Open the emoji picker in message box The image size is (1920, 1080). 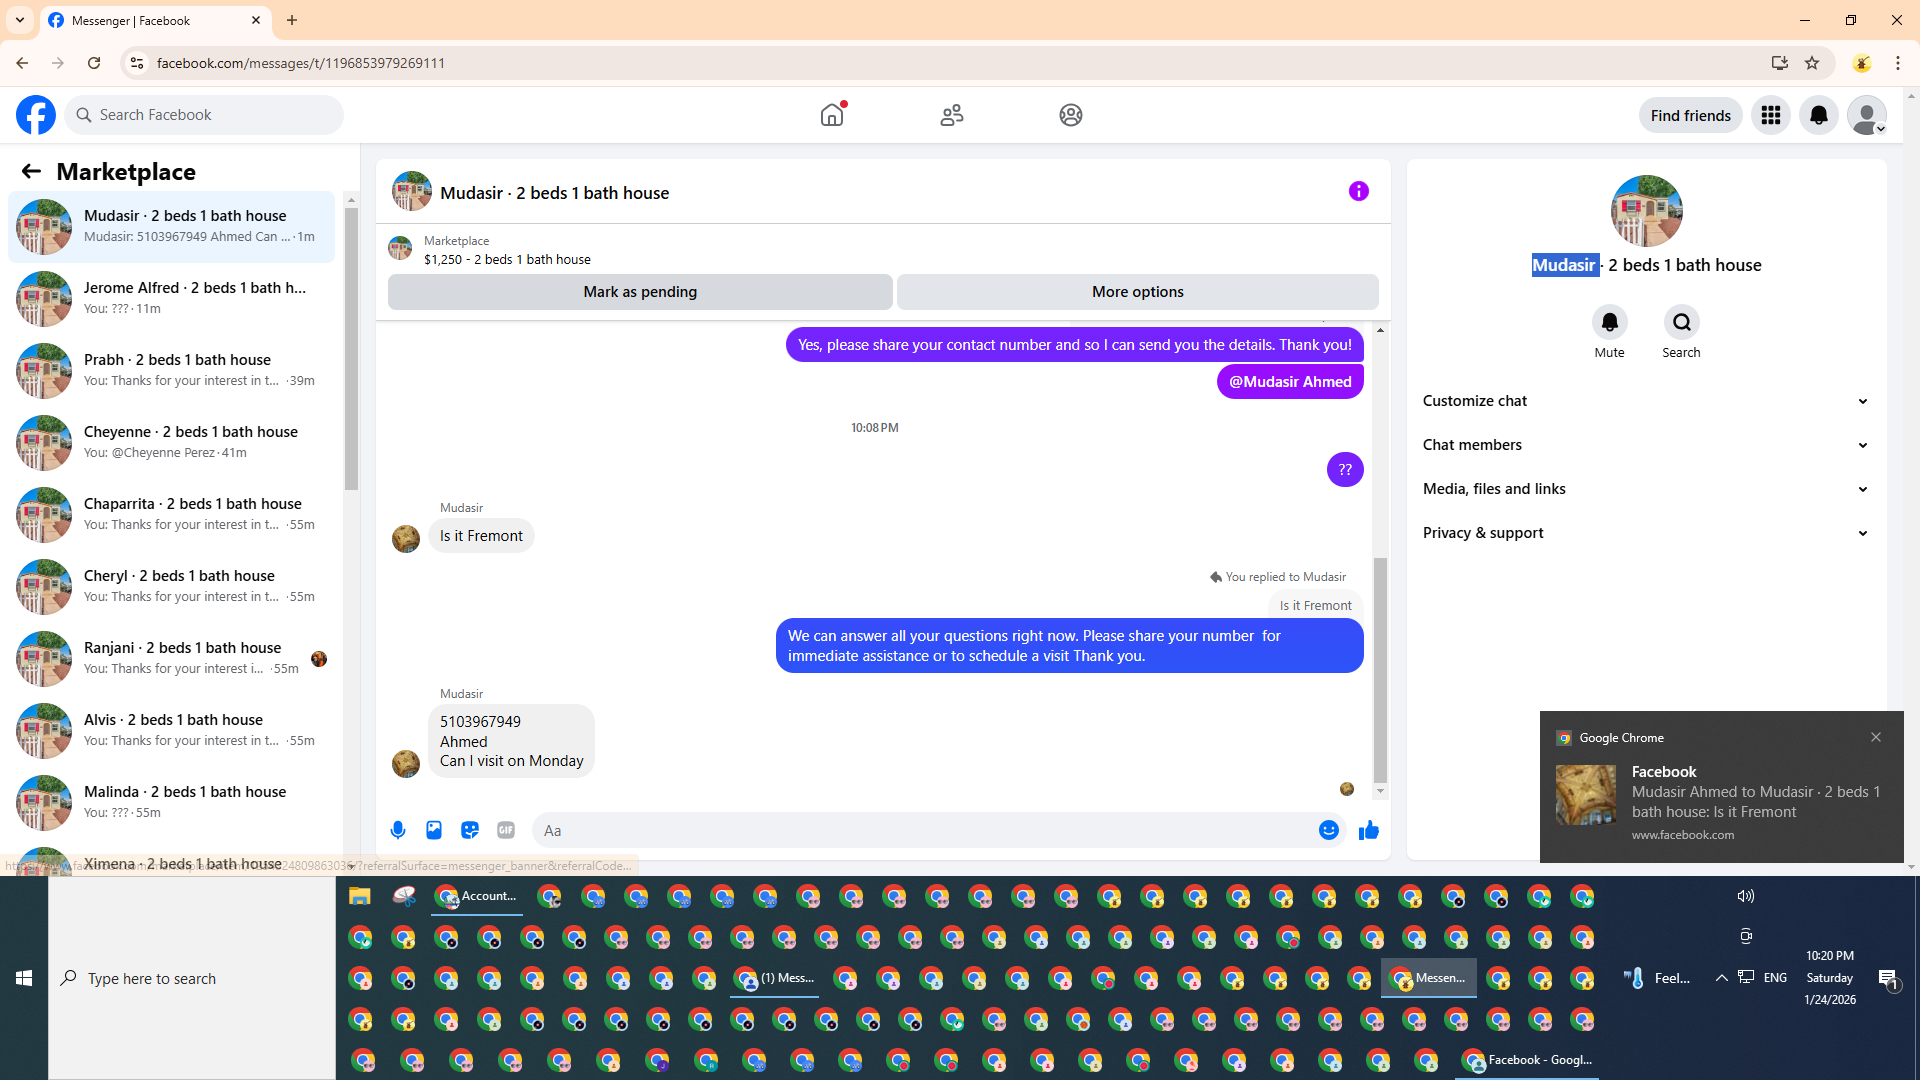coord(1328,830)
